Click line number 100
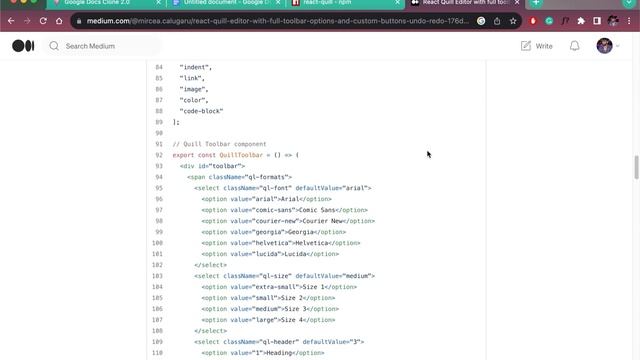 point(158,243)
